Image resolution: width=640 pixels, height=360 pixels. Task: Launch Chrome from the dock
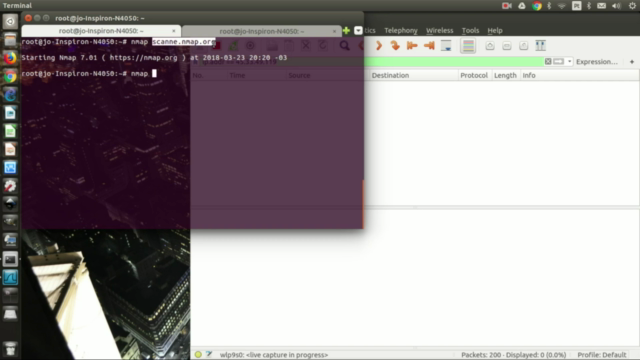click(x=10, y=76)
